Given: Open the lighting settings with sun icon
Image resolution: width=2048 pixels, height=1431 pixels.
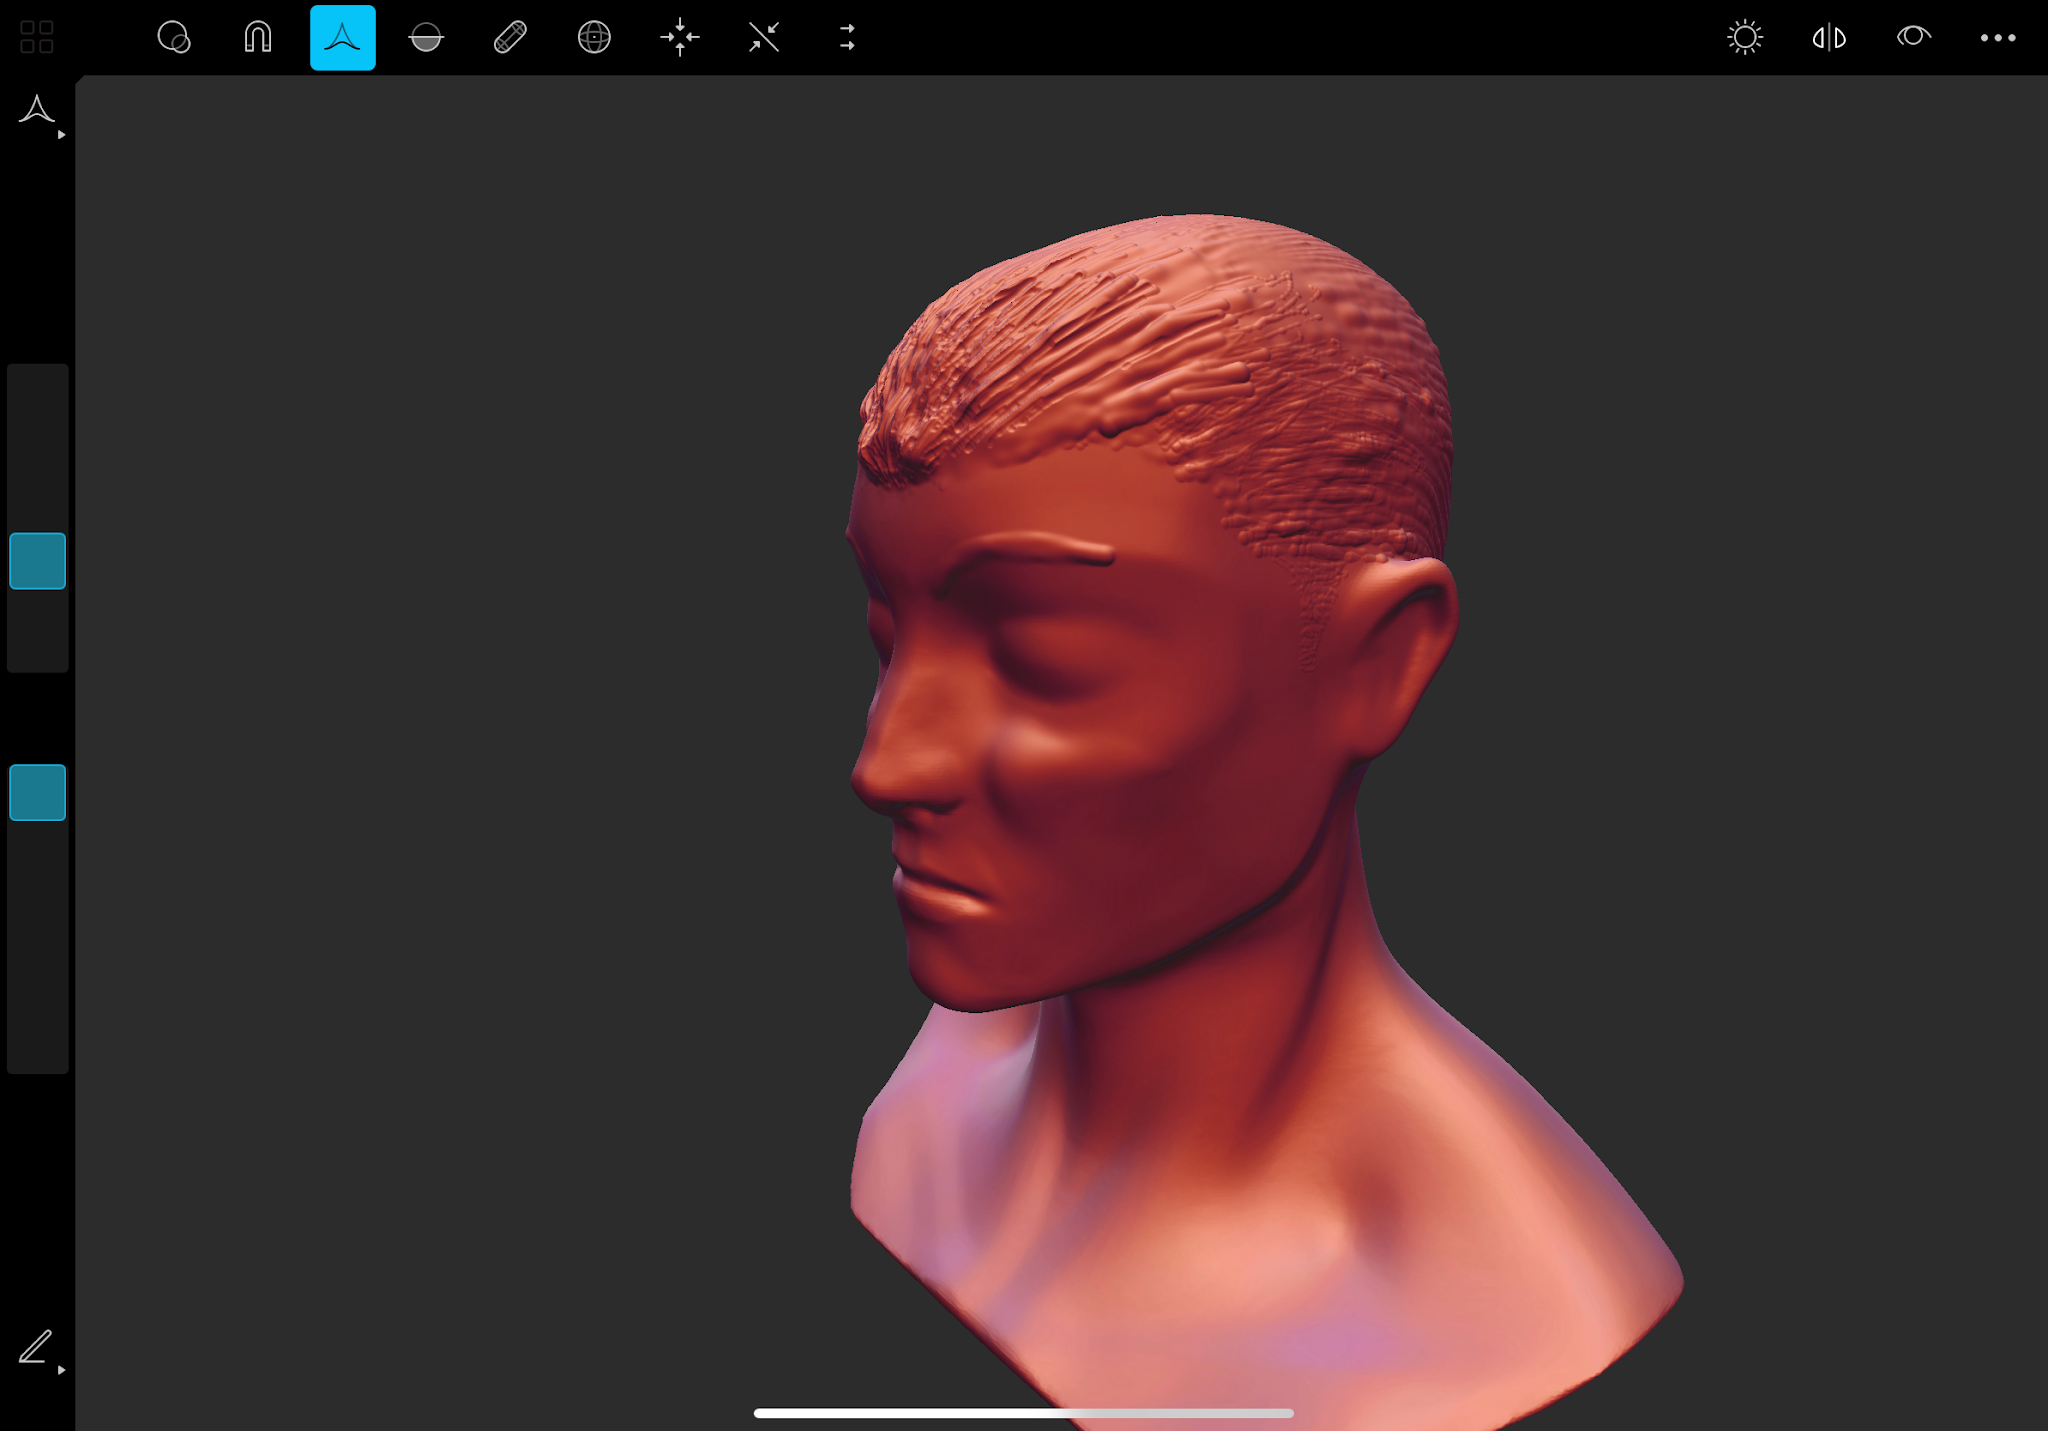Looking at the screenshot, I should pos(1745,37).
